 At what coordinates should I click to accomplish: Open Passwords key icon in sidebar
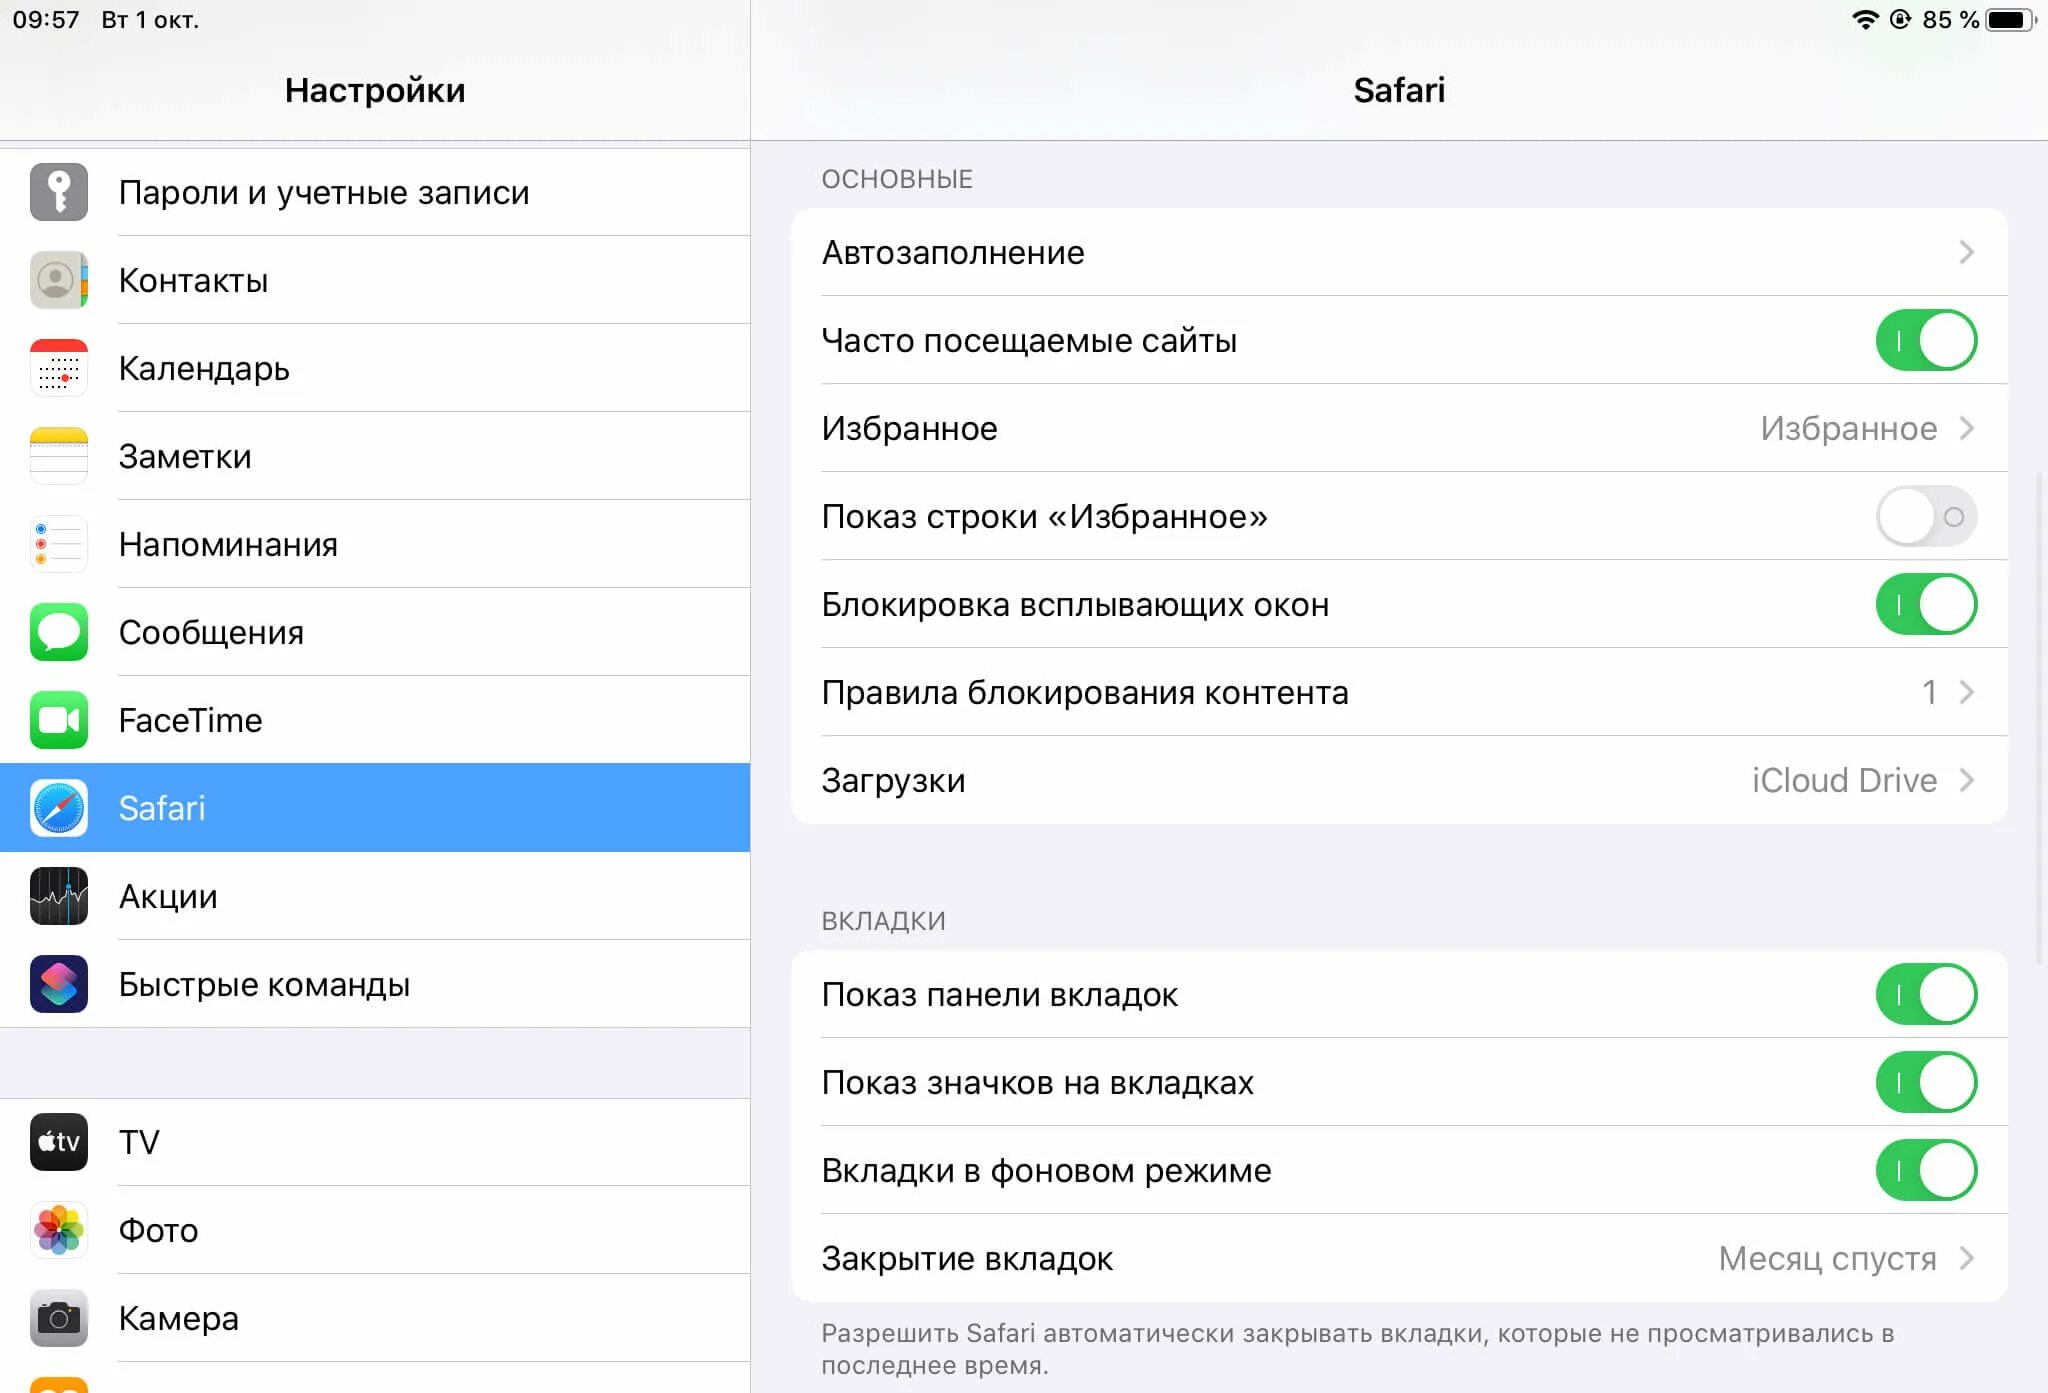(x=59, y=192)
